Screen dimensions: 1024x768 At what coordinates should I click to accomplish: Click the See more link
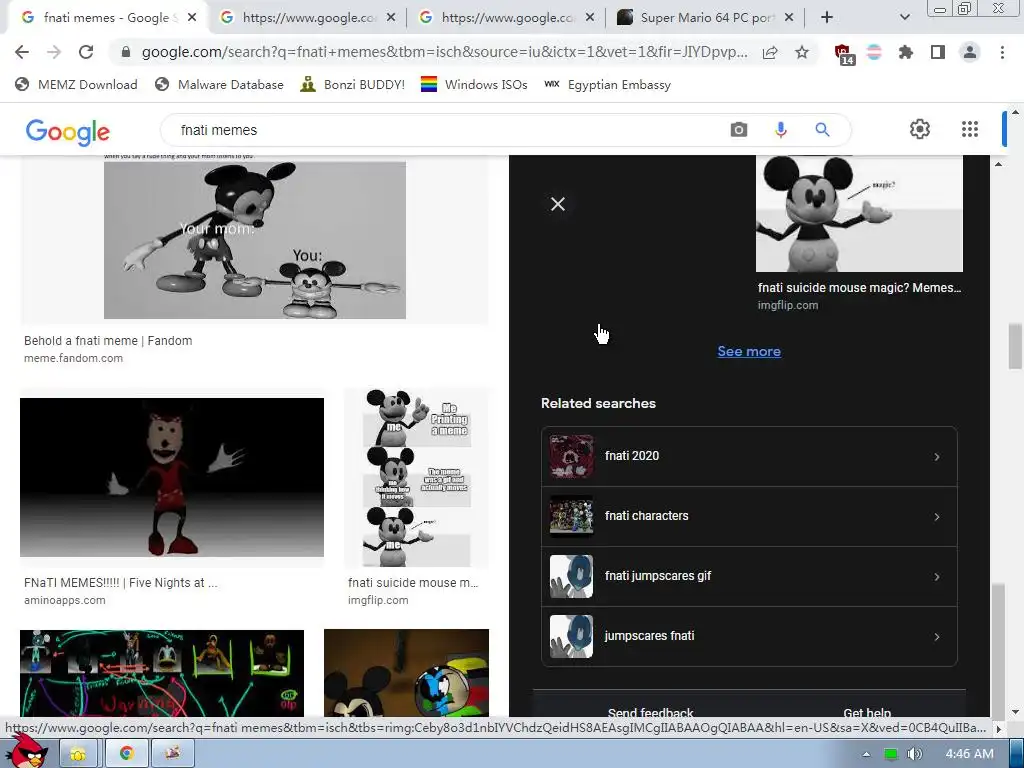click(x=749, y=351)
